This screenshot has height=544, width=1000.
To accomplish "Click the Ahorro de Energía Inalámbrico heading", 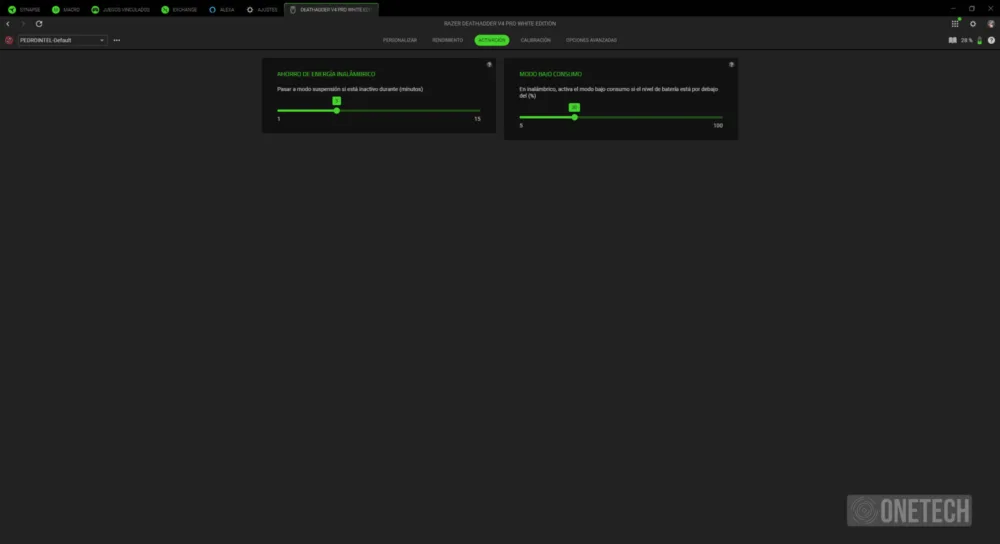I will point(326,74).
